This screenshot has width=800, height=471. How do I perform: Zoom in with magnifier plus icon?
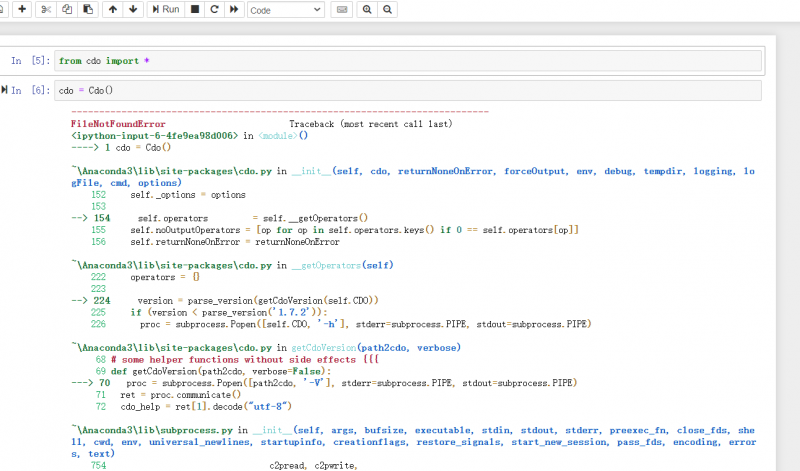367,9
